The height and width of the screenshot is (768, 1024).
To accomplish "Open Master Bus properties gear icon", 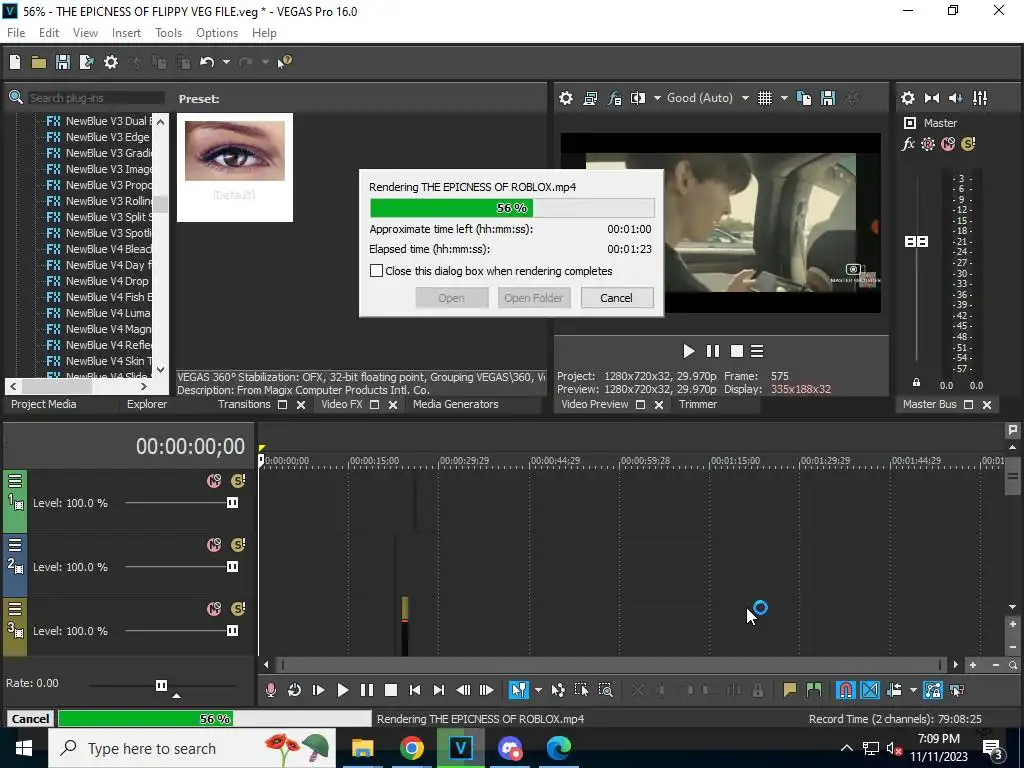I will click(x=908, y=98).
